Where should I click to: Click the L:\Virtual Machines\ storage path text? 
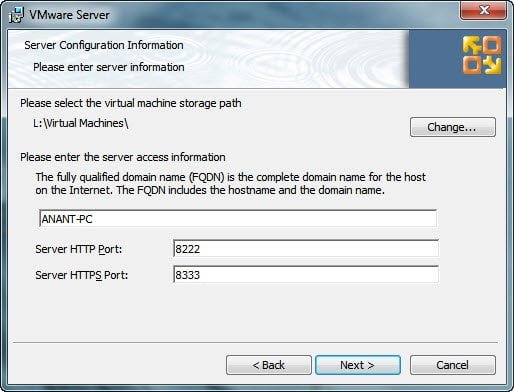point(81,123)
